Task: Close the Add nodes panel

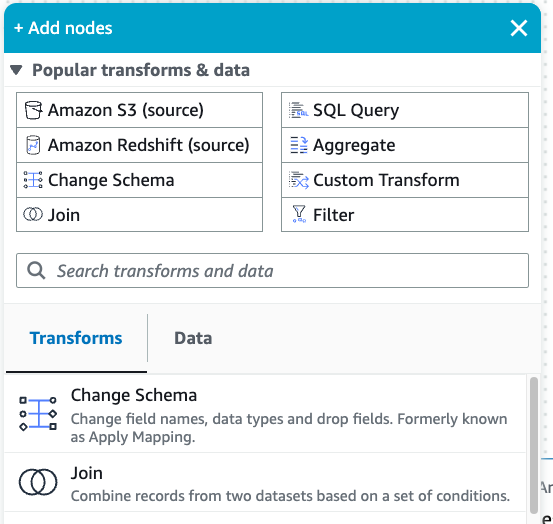Action: [519, 28]
